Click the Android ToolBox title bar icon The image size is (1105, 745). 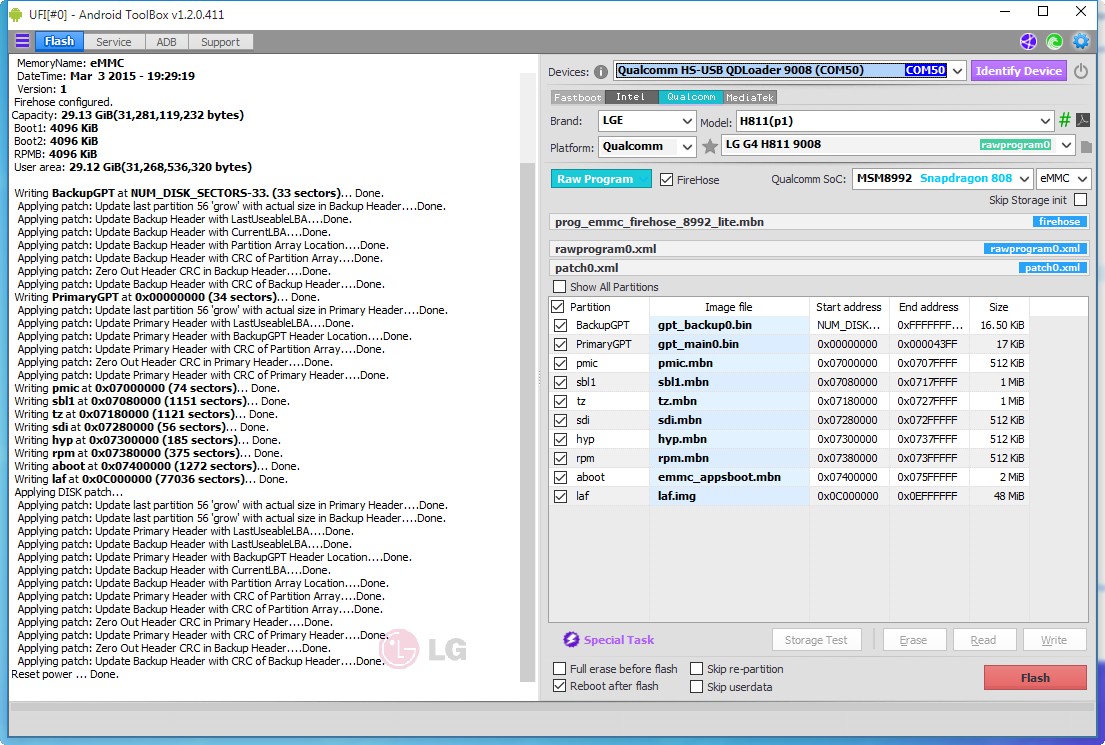16,14
